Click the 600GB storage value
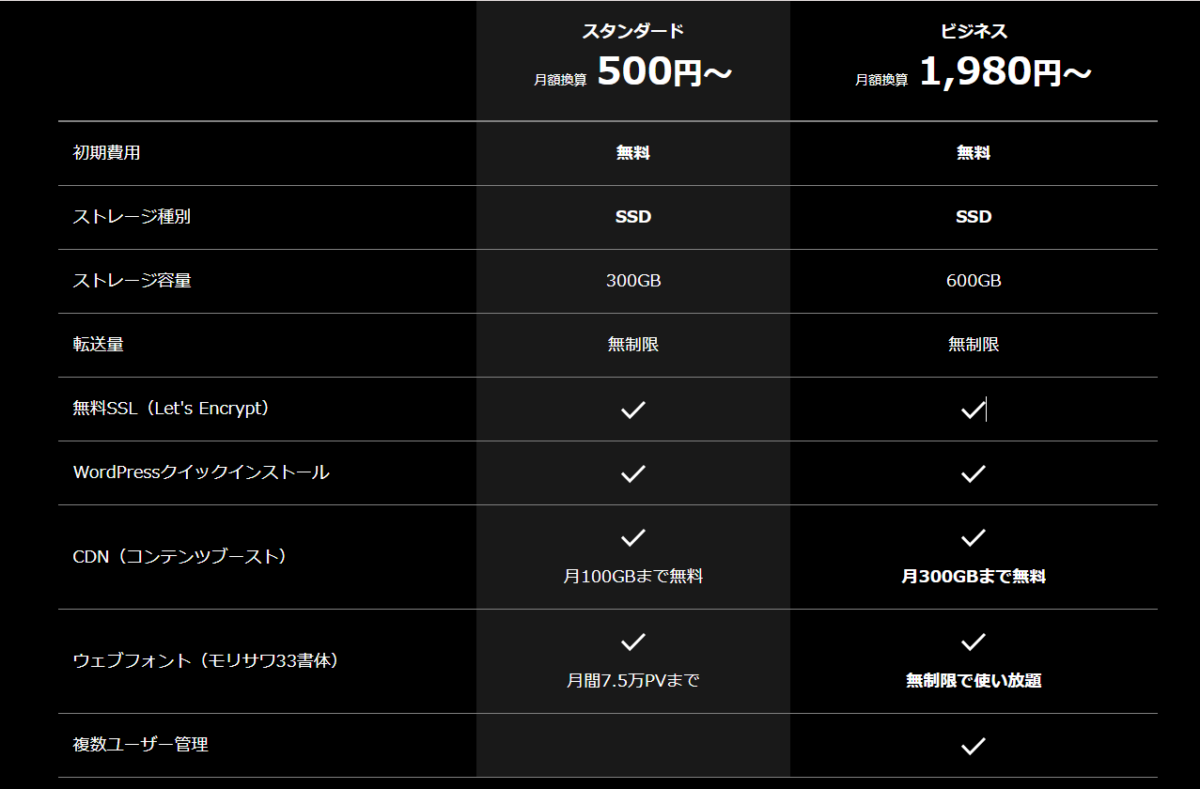The width and height of the screenshot is (1200, 789). point(973,281)
